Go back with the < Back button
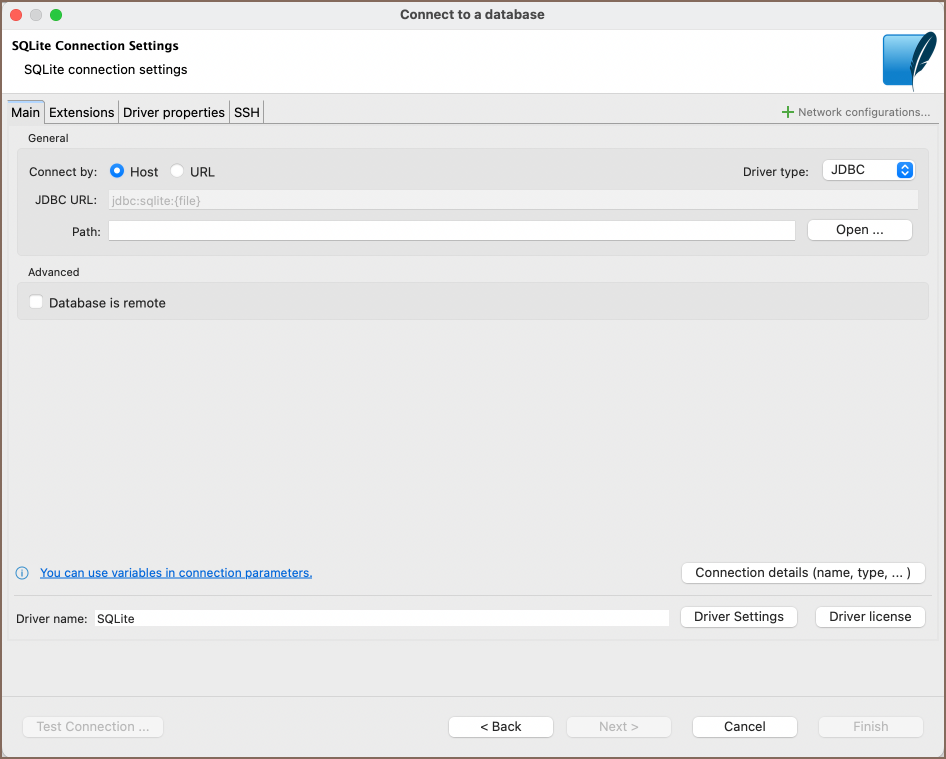This screenshot has width=946, height=759. 500,727
